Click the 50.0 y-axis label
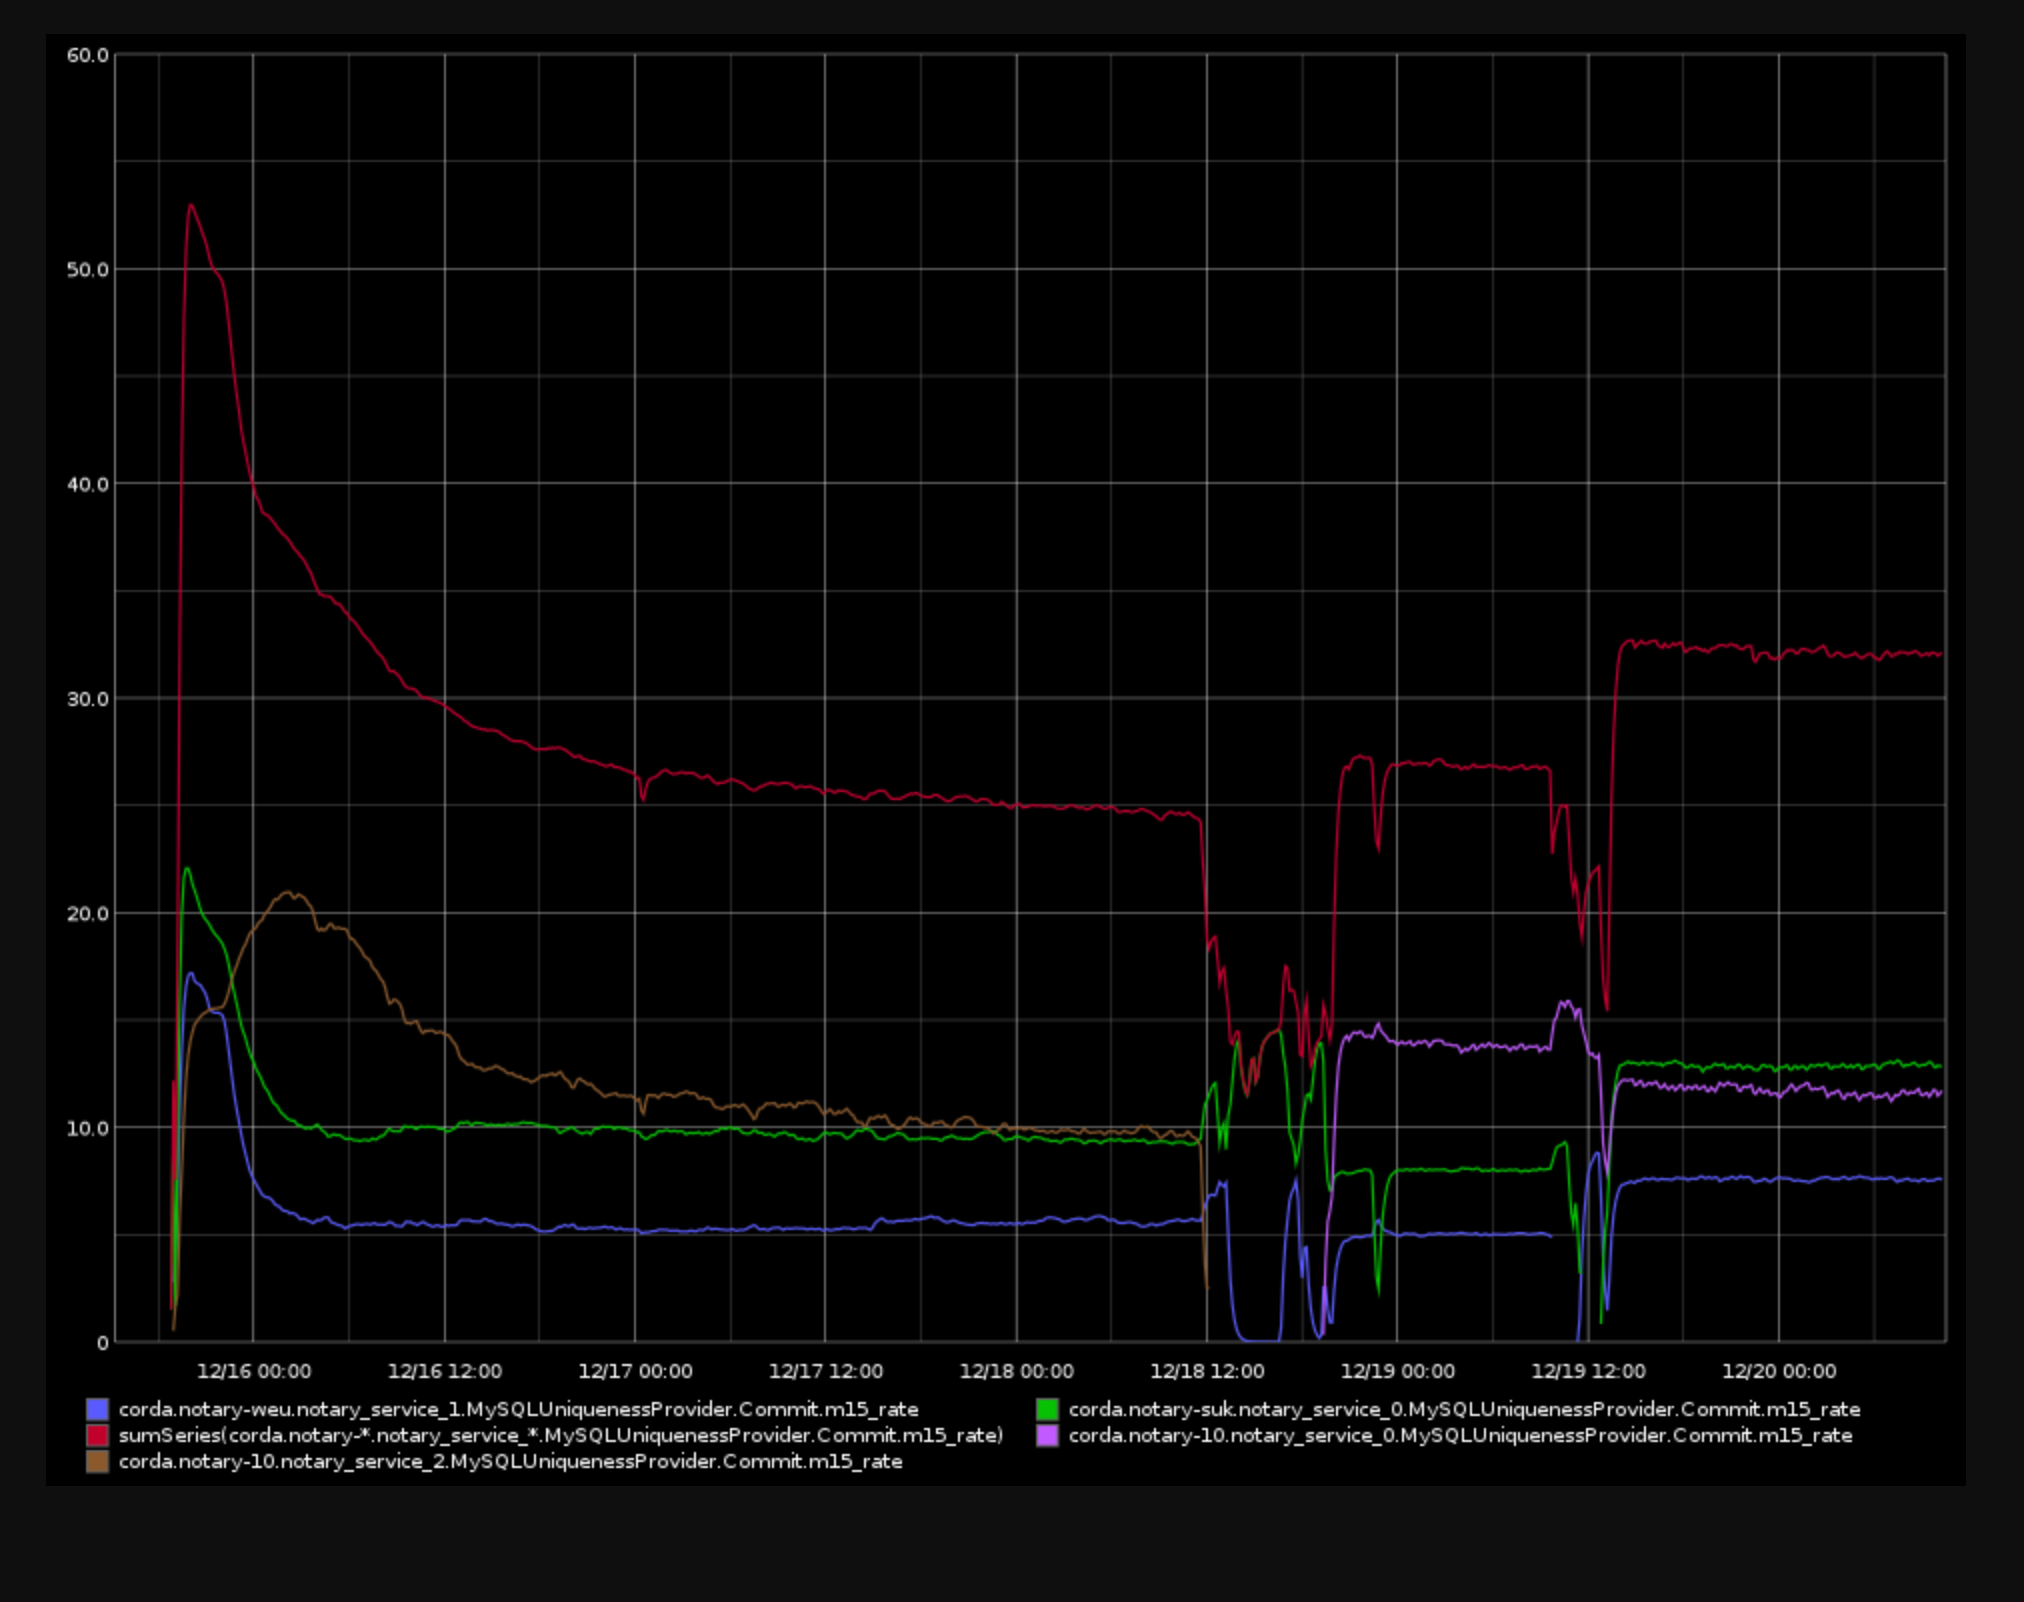The width and height of the screenshot is (2024, 1602). pos(87,270)
